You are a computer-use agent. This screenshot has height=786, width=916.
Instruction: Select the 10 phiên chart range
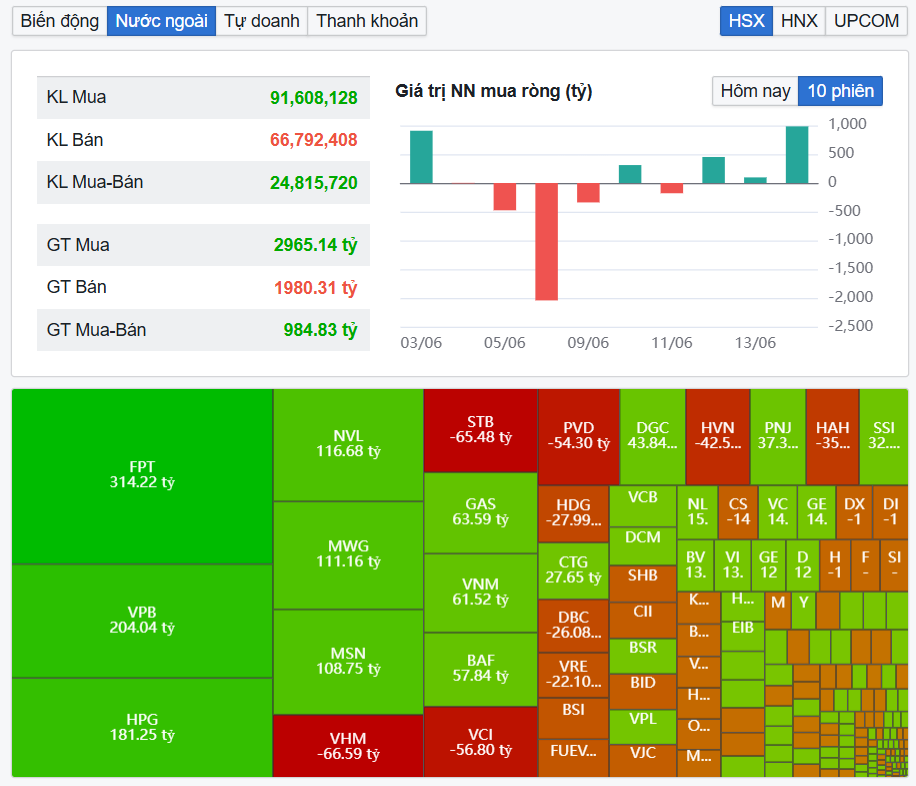[840, 91]
